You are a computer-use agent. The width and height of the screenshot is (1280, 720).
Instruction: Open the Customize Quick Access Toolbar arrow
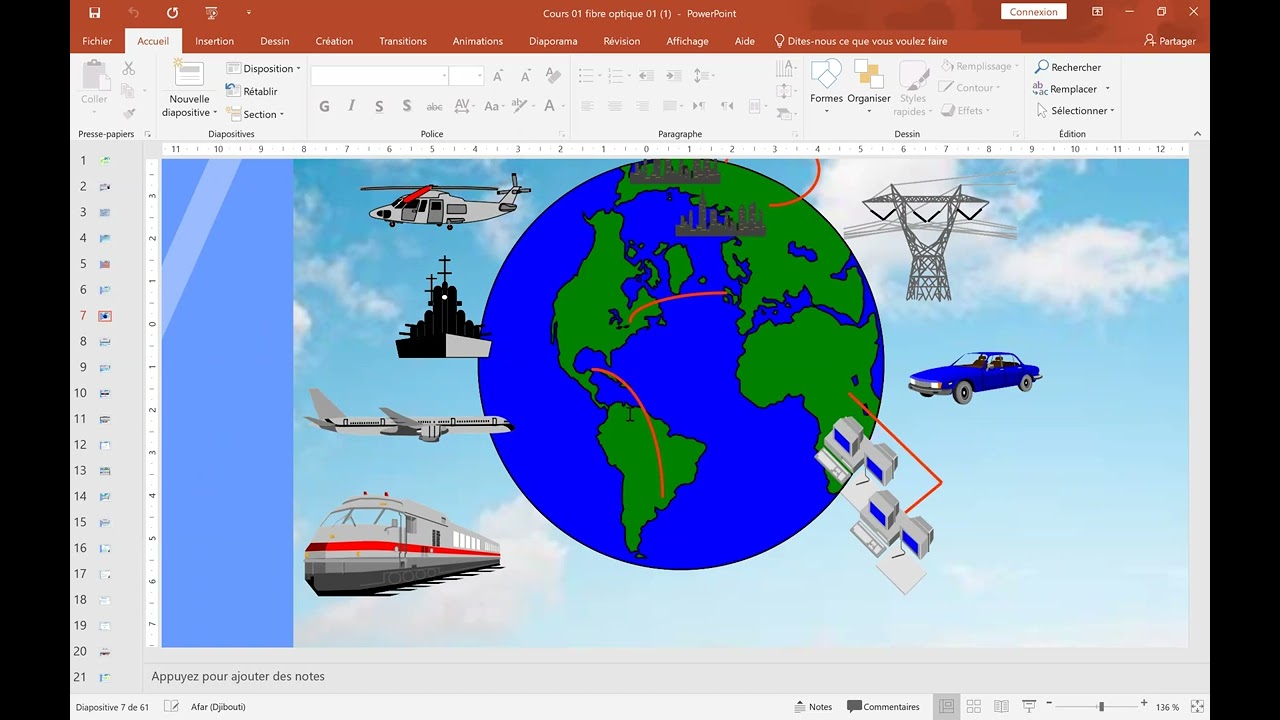pyautogui.click(x=249, y=13)
